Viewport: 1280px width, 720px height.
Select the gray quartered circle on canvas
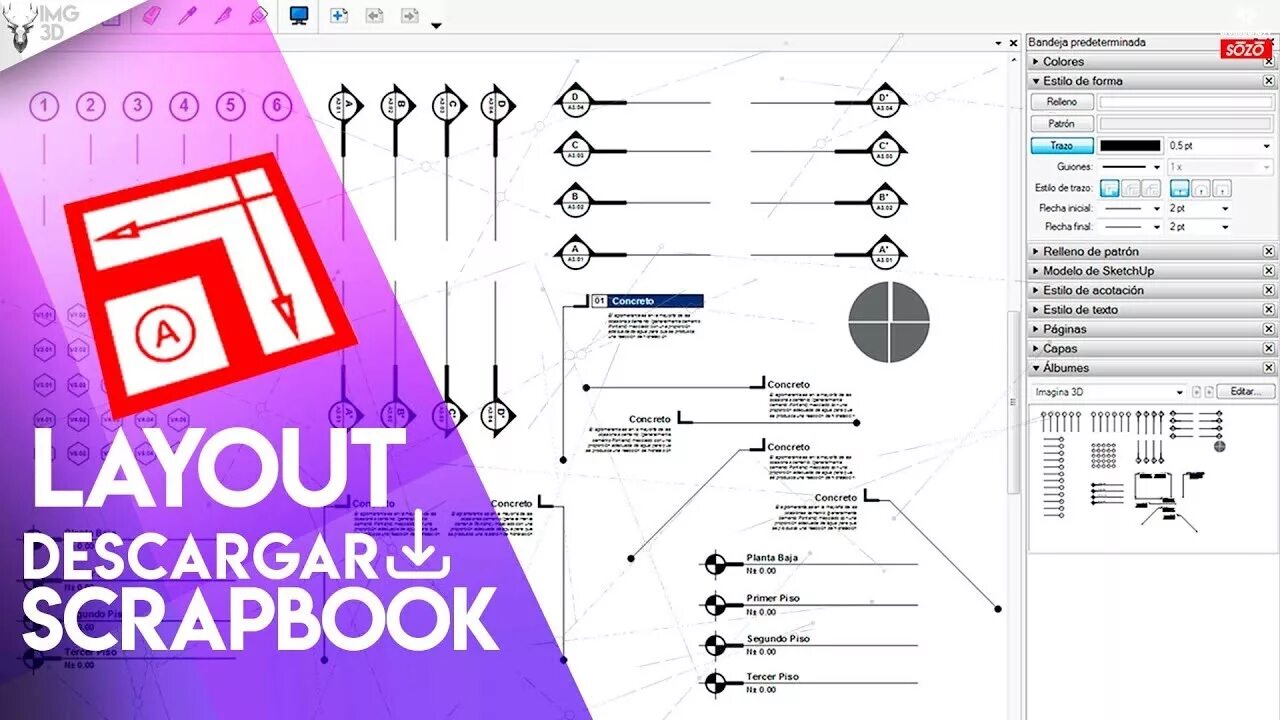pyautogui.click(x=889, y=322)
